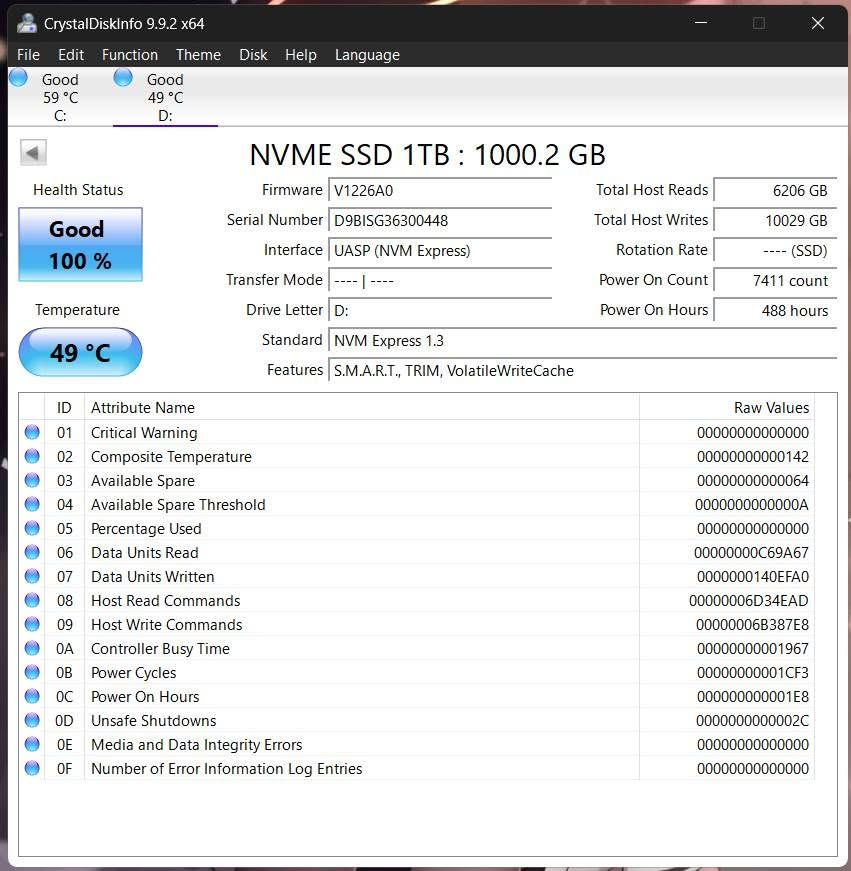851x871 pixels.
Task: Click the ID column header
Action: pos(64,408)
